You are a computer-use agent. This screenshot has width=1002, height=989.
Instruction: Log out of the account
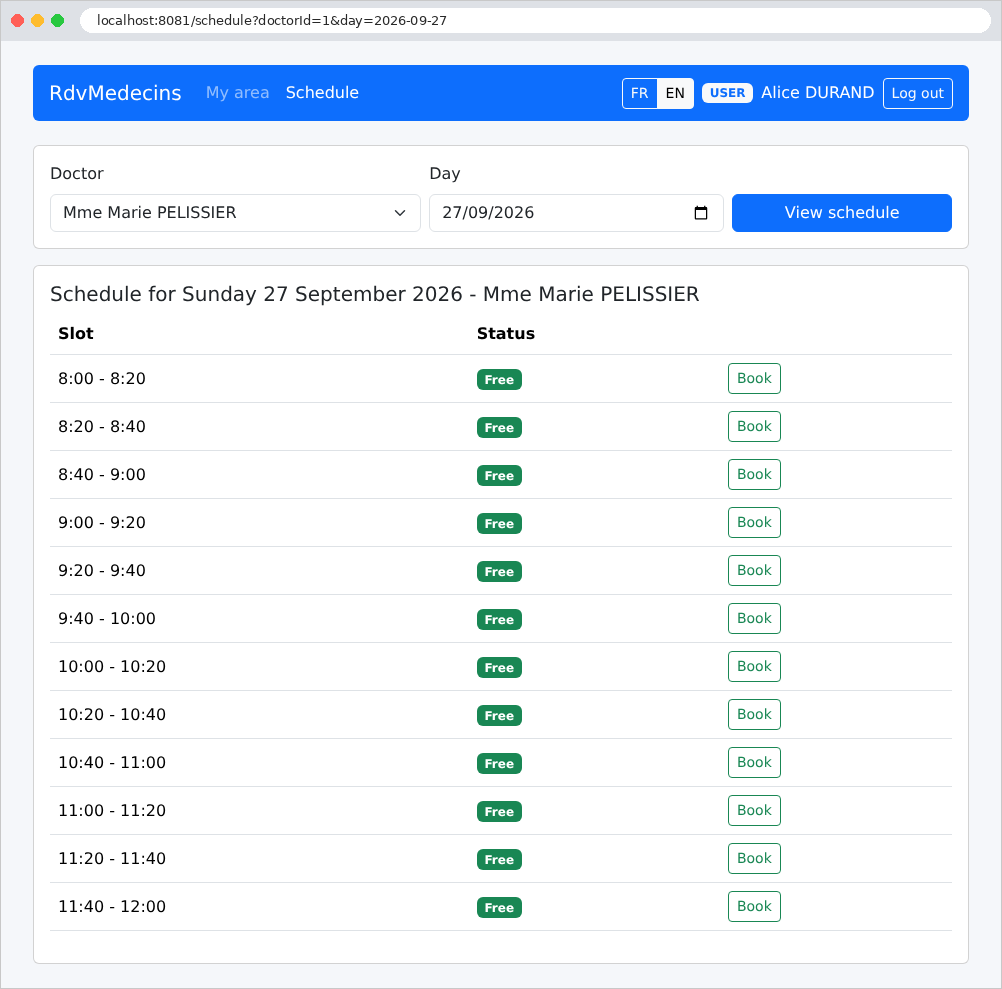[918, 93]
